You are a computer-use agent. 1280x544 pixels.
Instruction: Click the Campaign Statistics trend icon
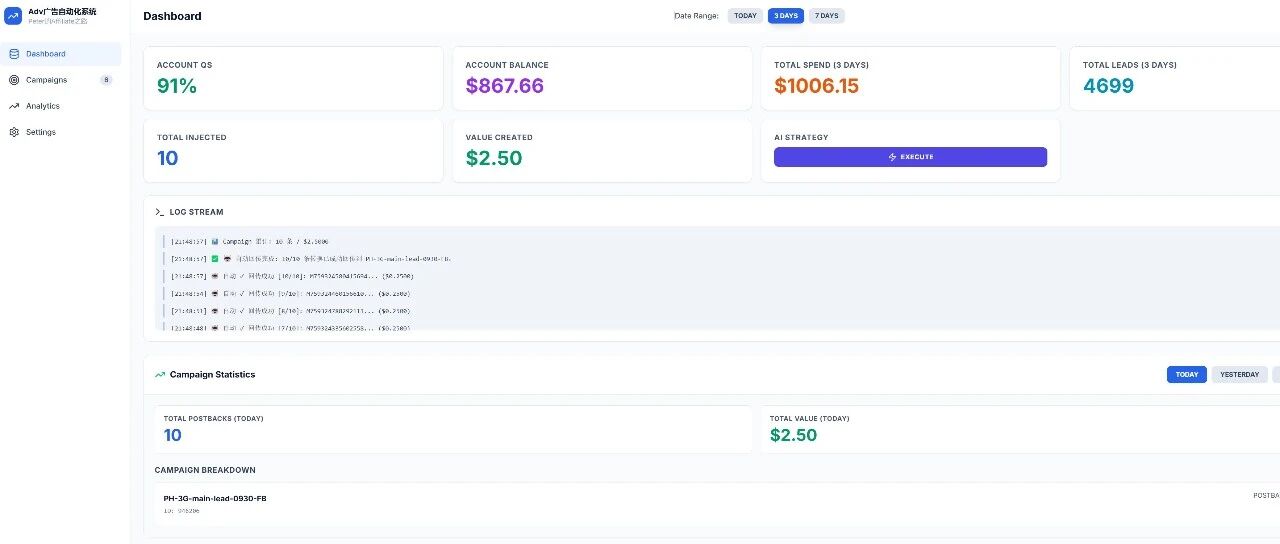(x=160, y=375)
